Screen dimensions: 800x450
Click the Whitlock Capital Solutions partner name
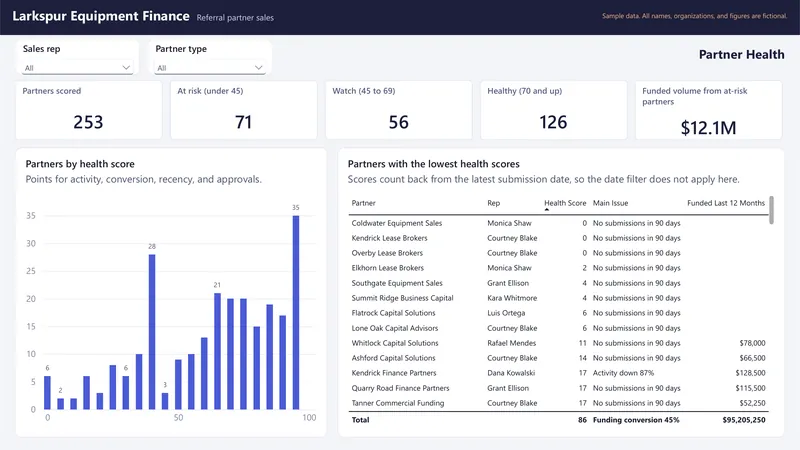point(395,343)
